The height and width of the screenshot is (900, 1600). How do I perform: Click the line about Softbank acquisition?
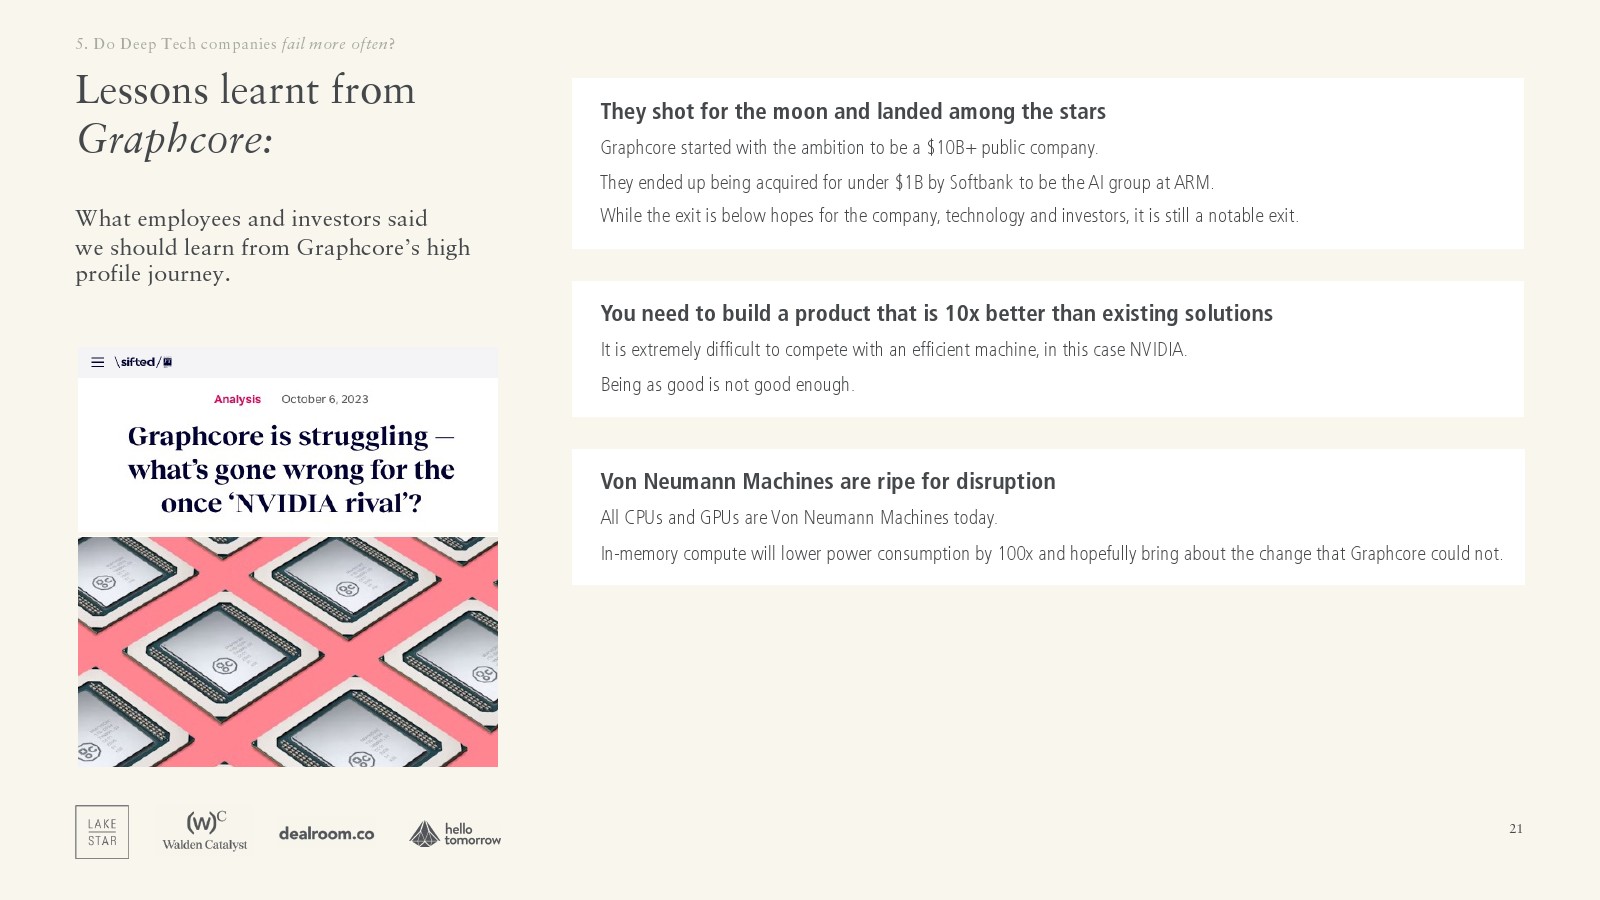906,182
